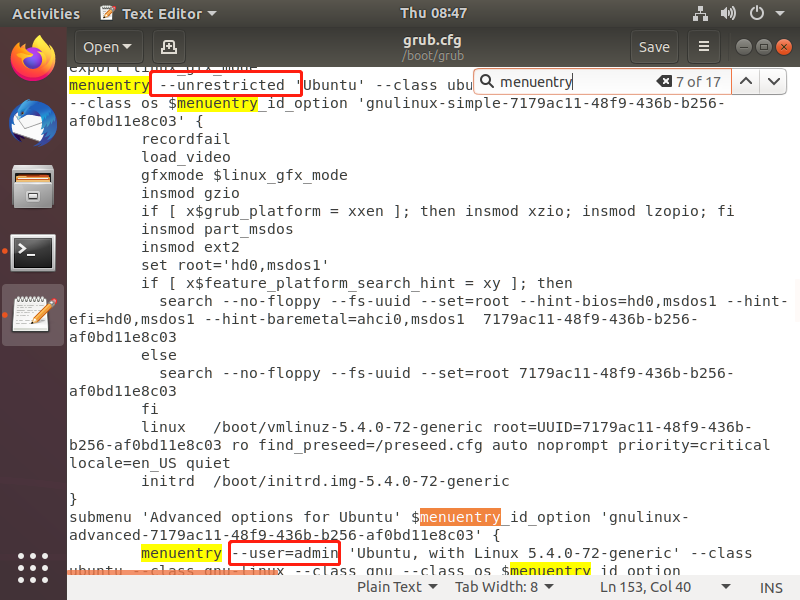Image resolution: width=800 pixels, height=600 pixels.
Task: Click the insmod gzio line
Action: coord(190,193)
